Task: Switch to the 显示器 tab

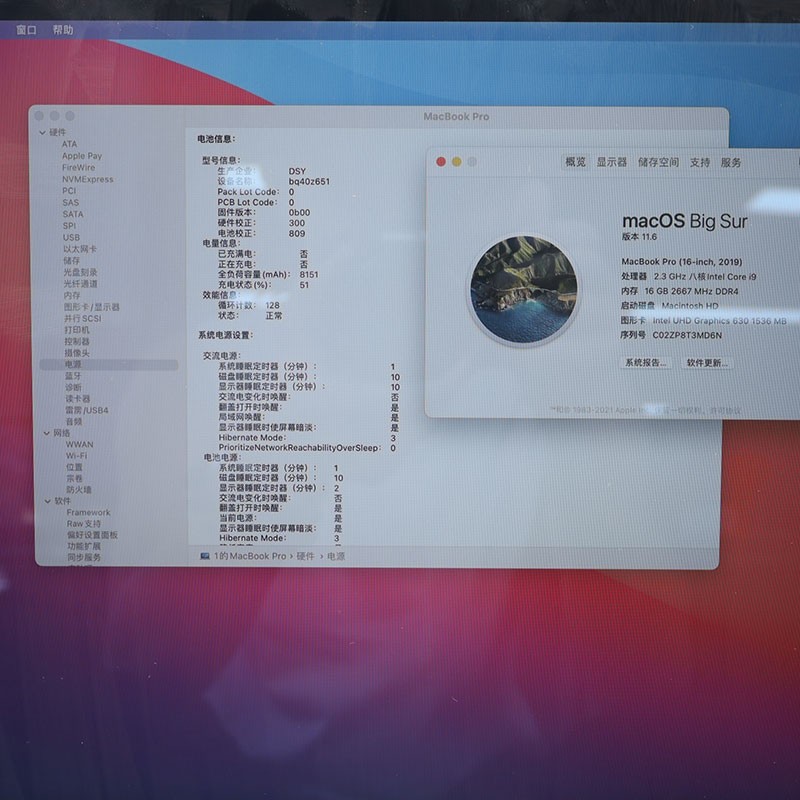Action: pos(611,162)
